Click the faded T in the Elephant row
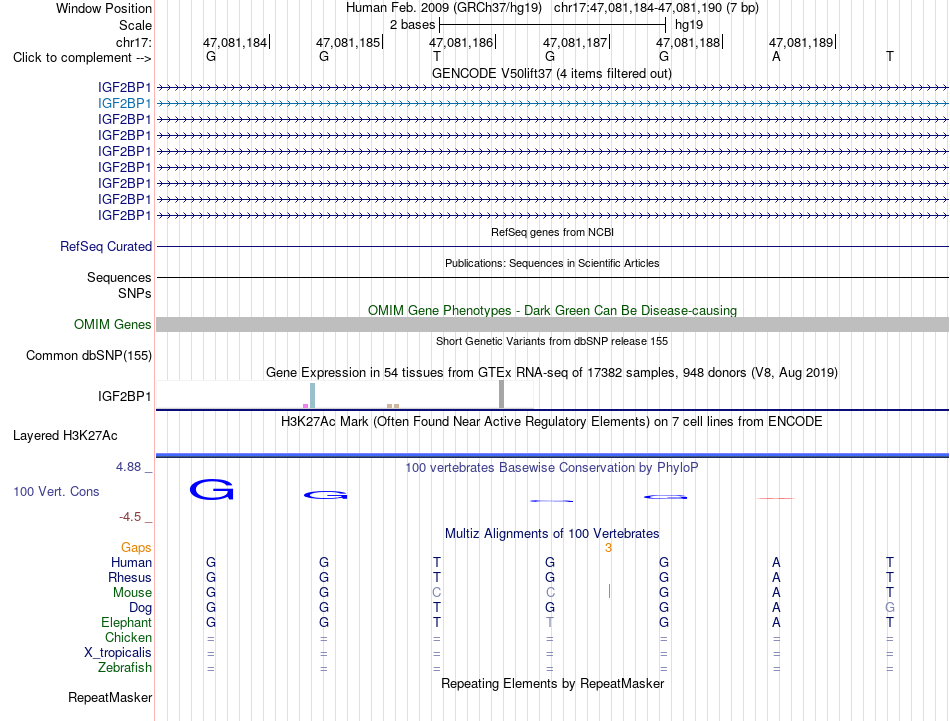This screenshot has height=721, width=950. [550, 622]
